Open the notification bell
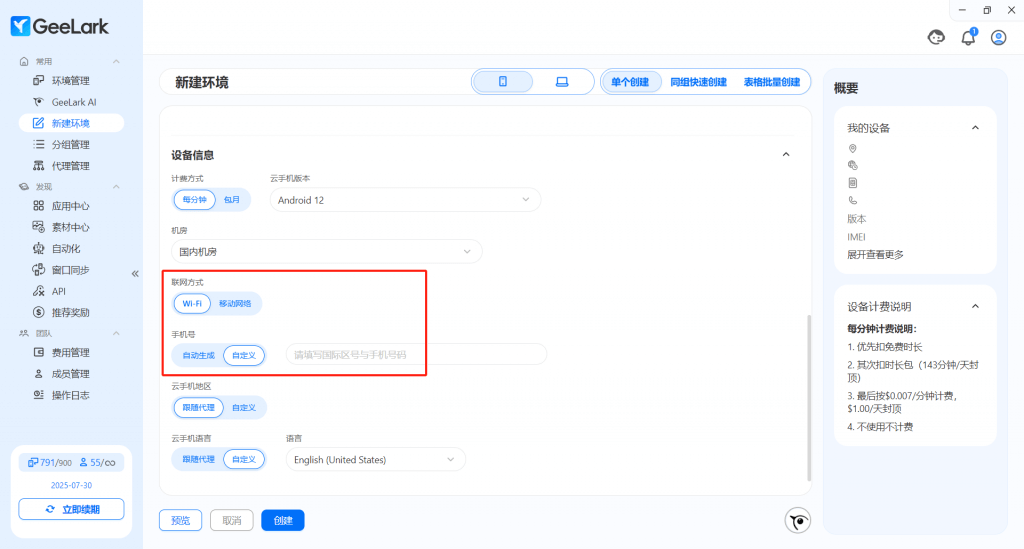Screen dimensions: 1024x549 [x=968, y=38]
